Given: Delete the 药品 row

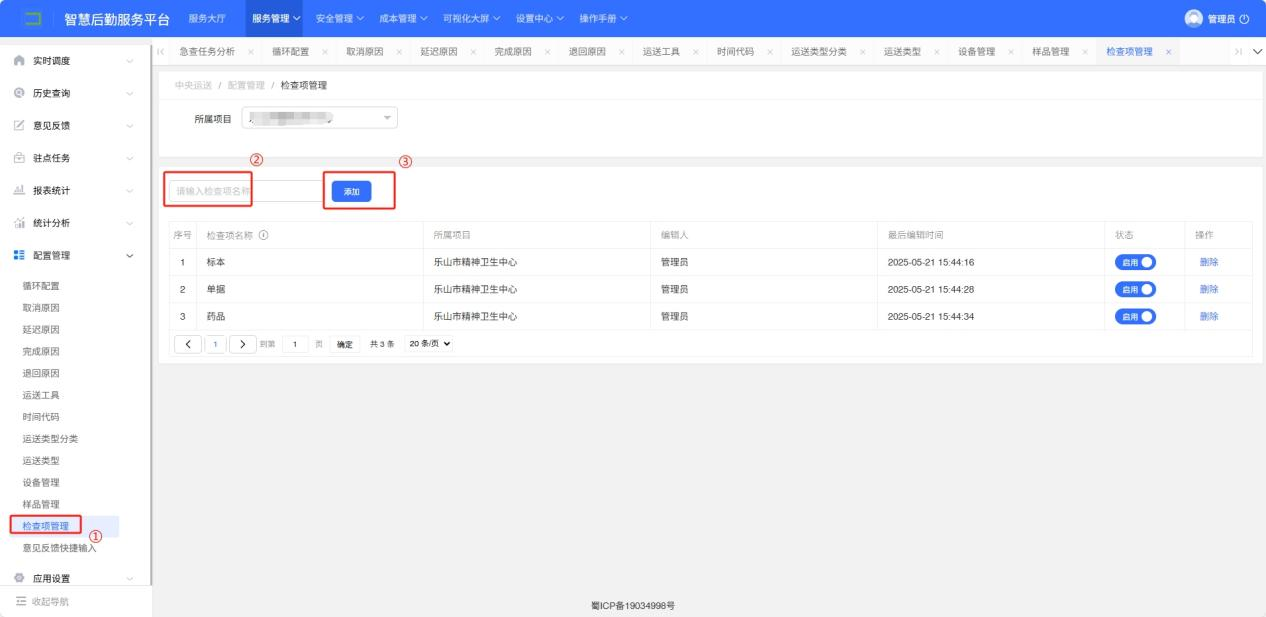Looking at the screenshot, I should 1209,316.
